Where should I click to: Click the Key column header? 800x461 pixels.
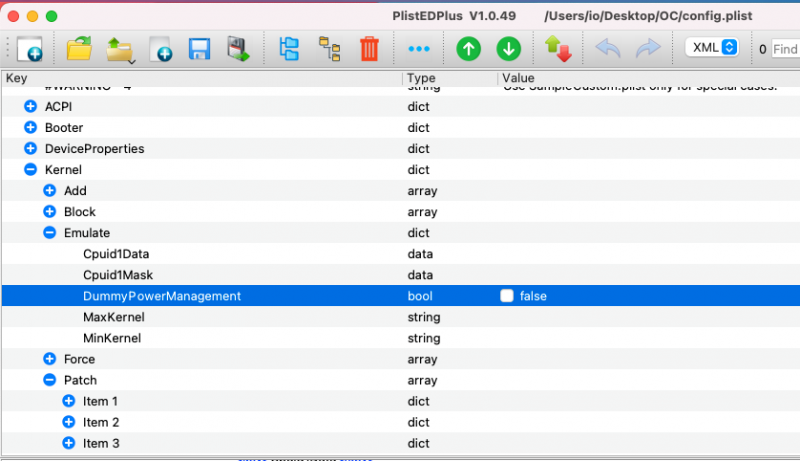pos(202,78)
